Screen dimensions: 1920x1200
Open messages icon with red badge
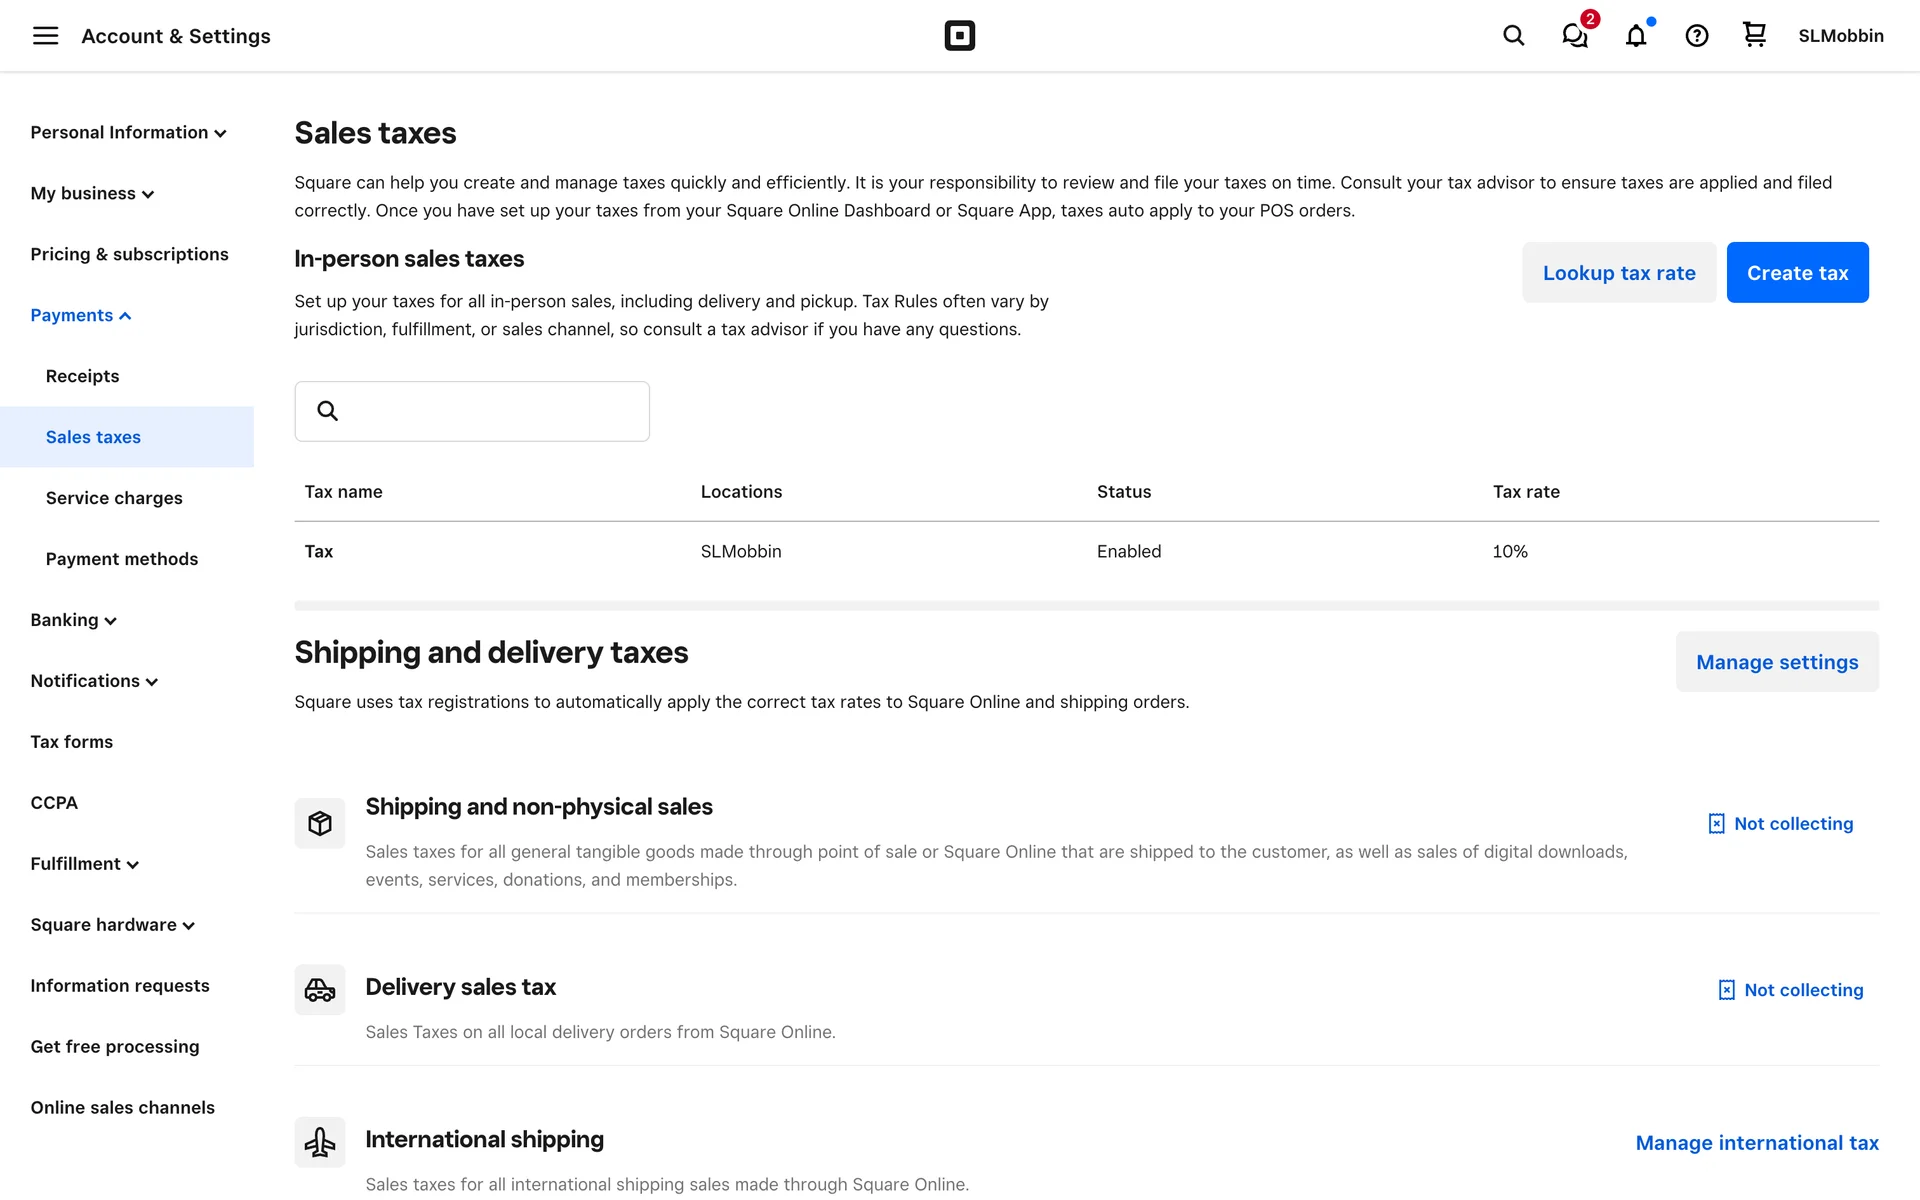click(x=1575, y=36)
